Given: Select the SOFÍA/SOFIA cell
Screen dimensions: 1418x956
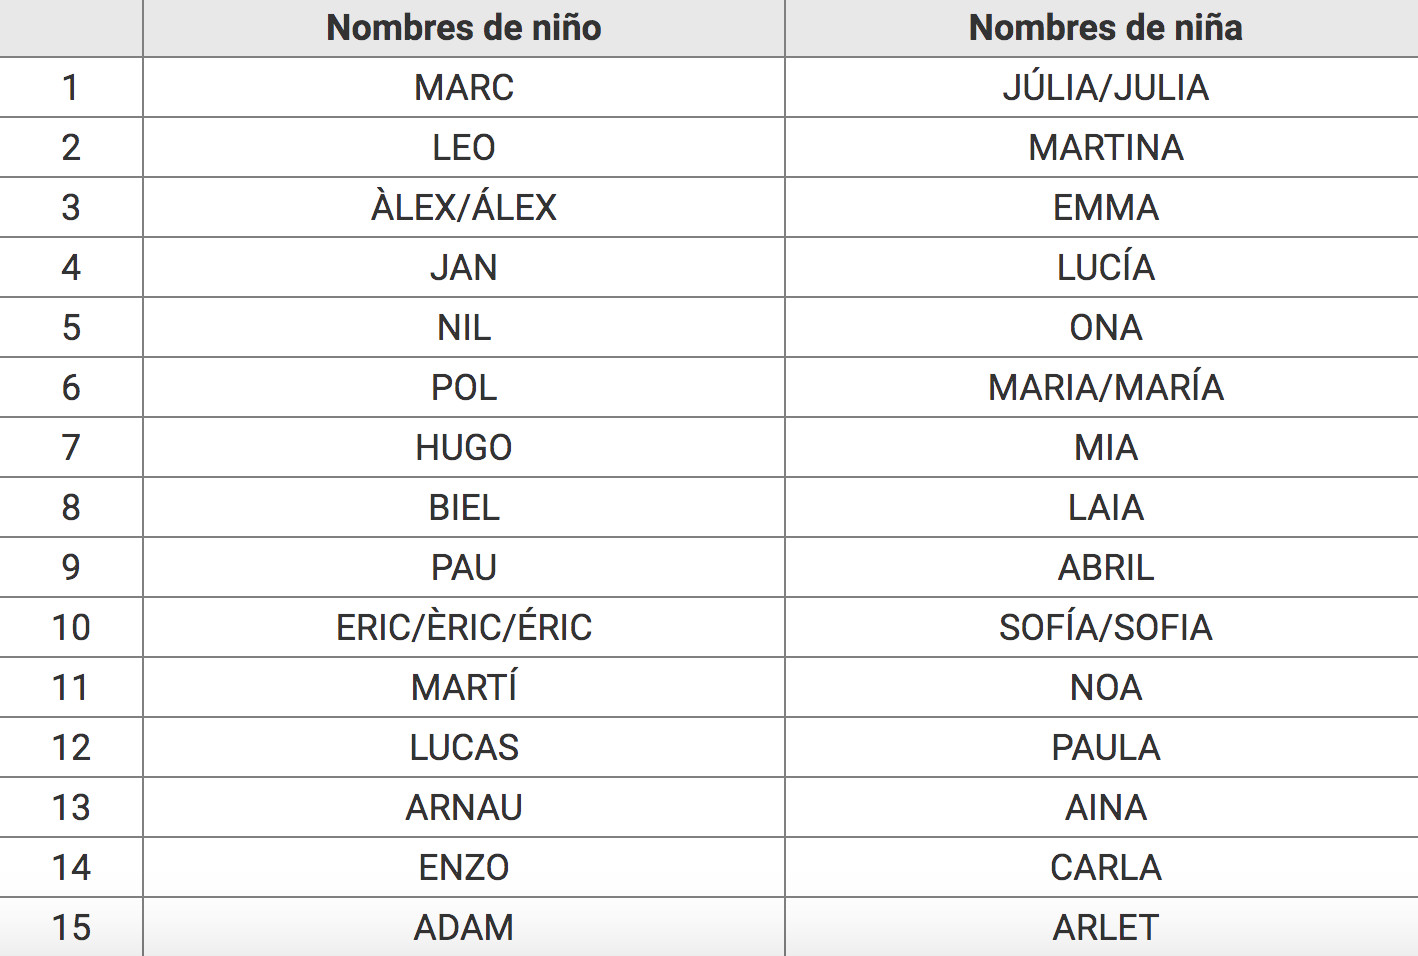Looking at the screenshot, I should pyautogui.click(x=1105, y=628).
